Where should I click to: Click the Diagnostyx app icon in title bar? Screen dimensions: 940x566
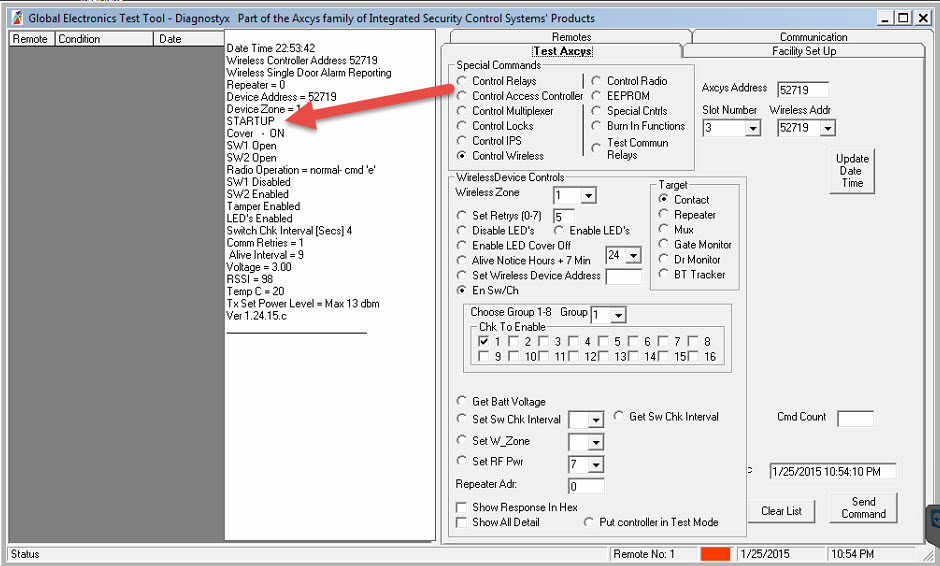[x=17, y=18]
